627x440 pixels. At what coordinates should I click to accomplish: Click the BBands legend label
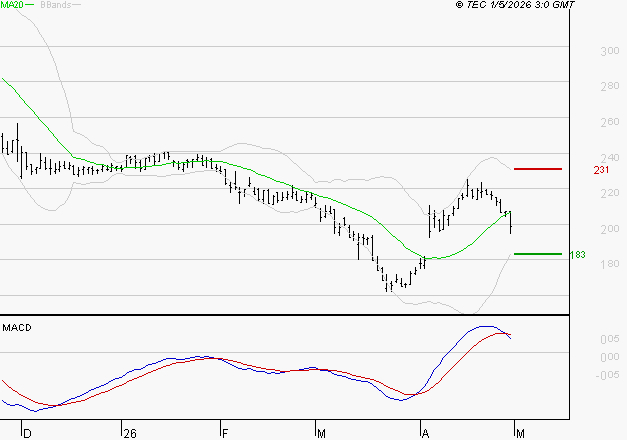[56, 5]
